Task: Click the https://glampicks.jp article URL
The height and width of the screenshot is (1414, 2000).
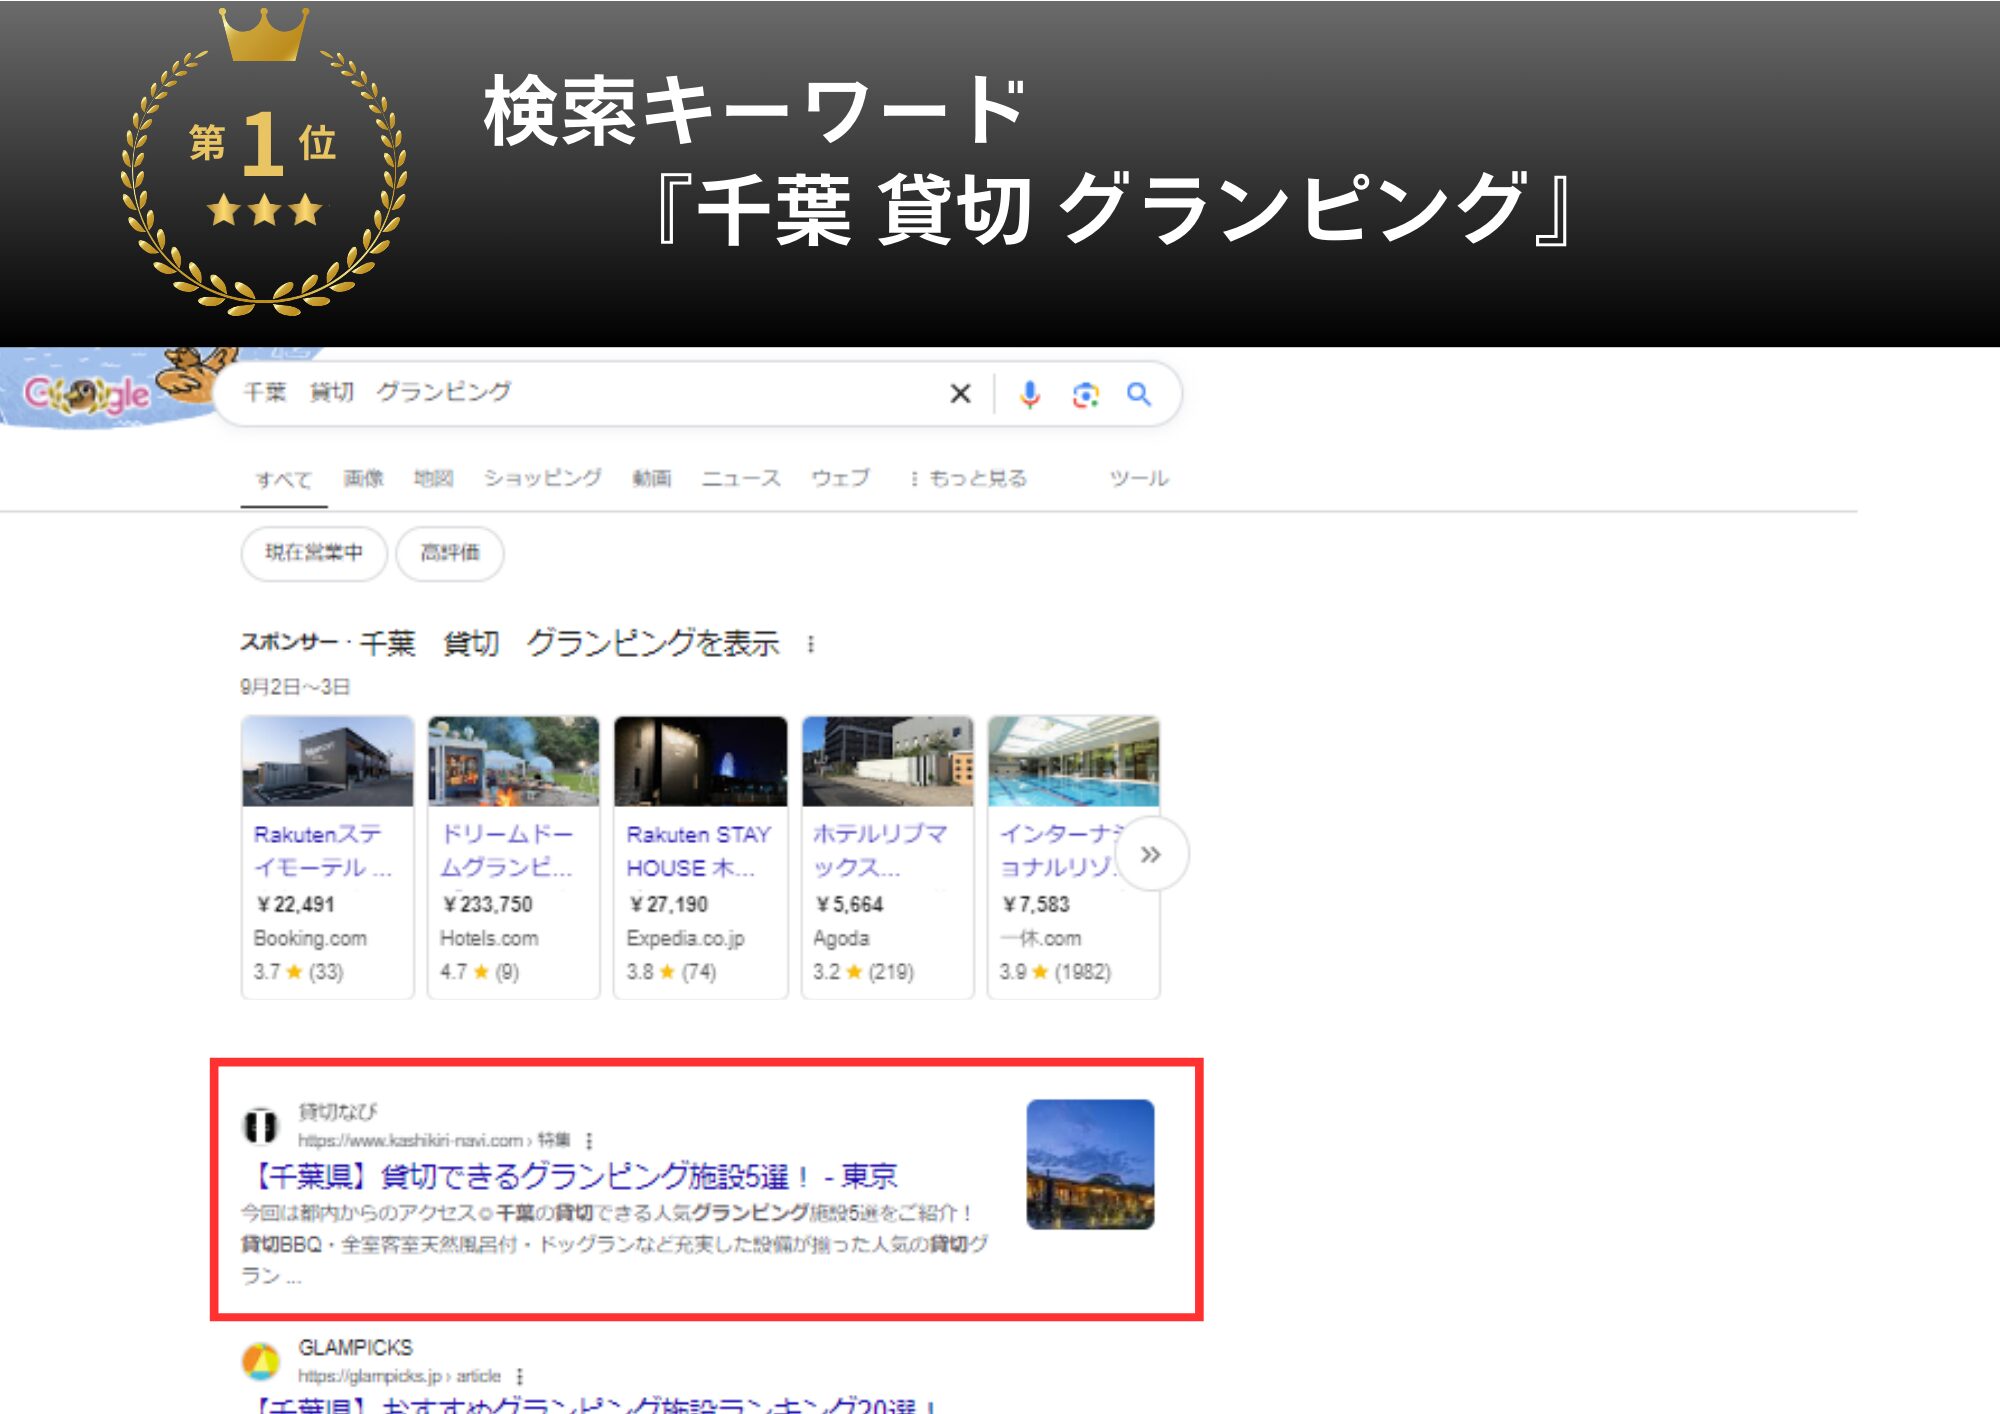Action: click(x=399, y=1376)
